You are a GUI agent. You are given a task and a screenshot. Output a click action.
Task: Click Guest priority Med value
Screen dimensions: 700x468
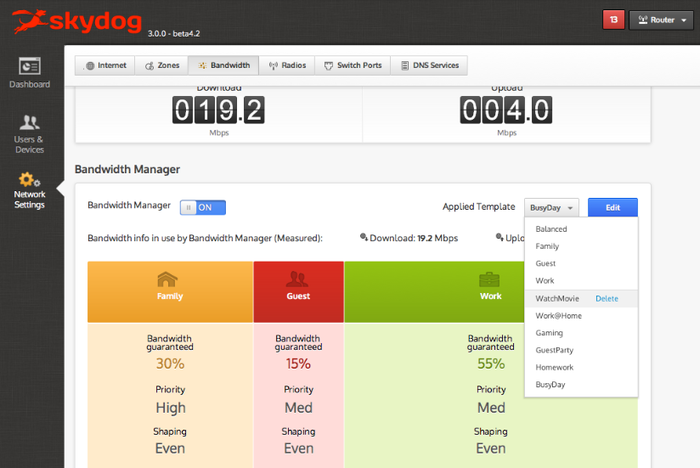click(299, 408)
